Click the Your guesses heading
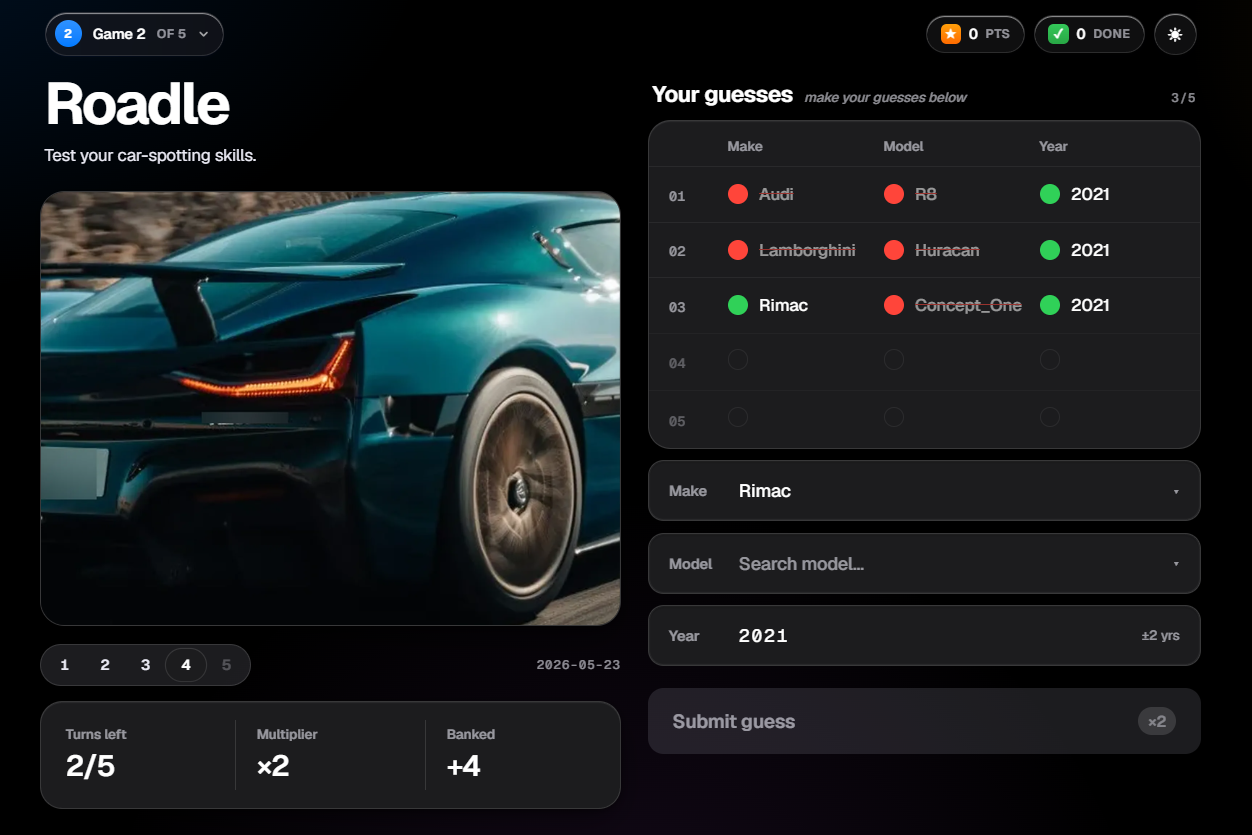1252x835 pixels. (x=722, y=95)
